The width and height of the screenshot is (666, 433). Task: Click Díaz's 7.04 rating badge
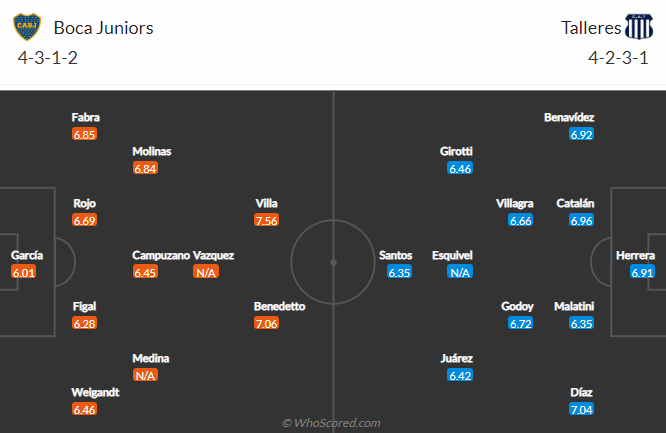(x=581, y=410)
